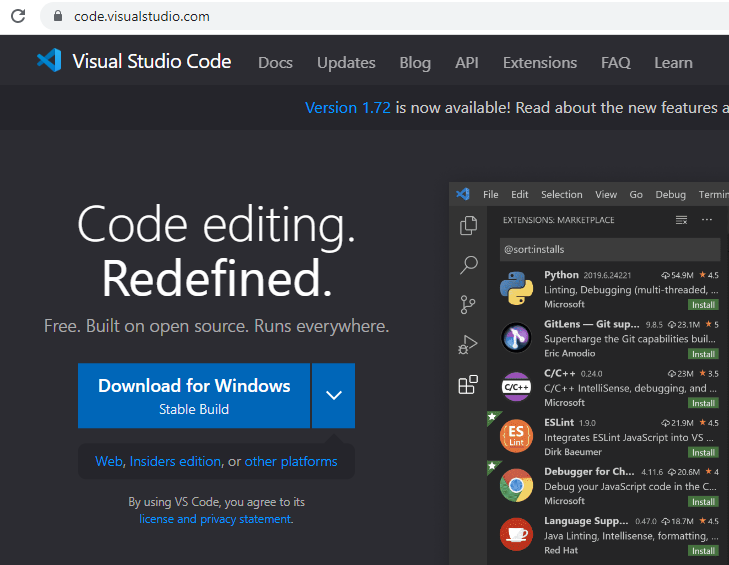Select the Language Supp... title
The height and width of the screenshot is (565, 729).
[x=586, y=521]
